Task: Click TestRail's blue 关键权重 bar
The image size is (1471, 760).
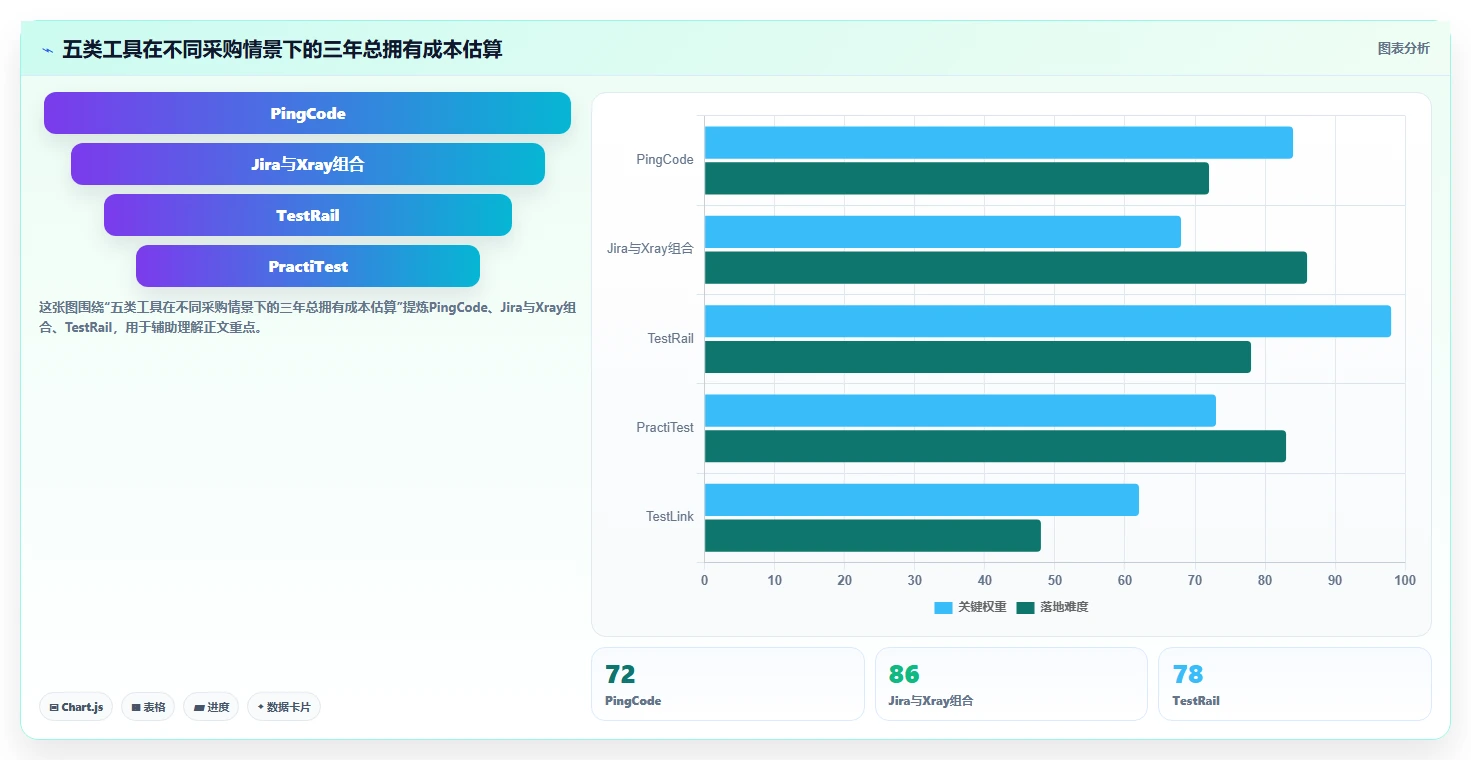Action: 1048,321
